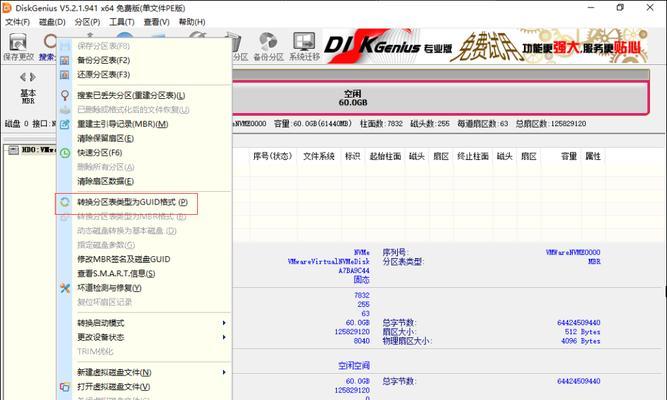Click the VMwareVirtualNVMeDisk model value
Viewport: 667px width, 400px height.
328,261
